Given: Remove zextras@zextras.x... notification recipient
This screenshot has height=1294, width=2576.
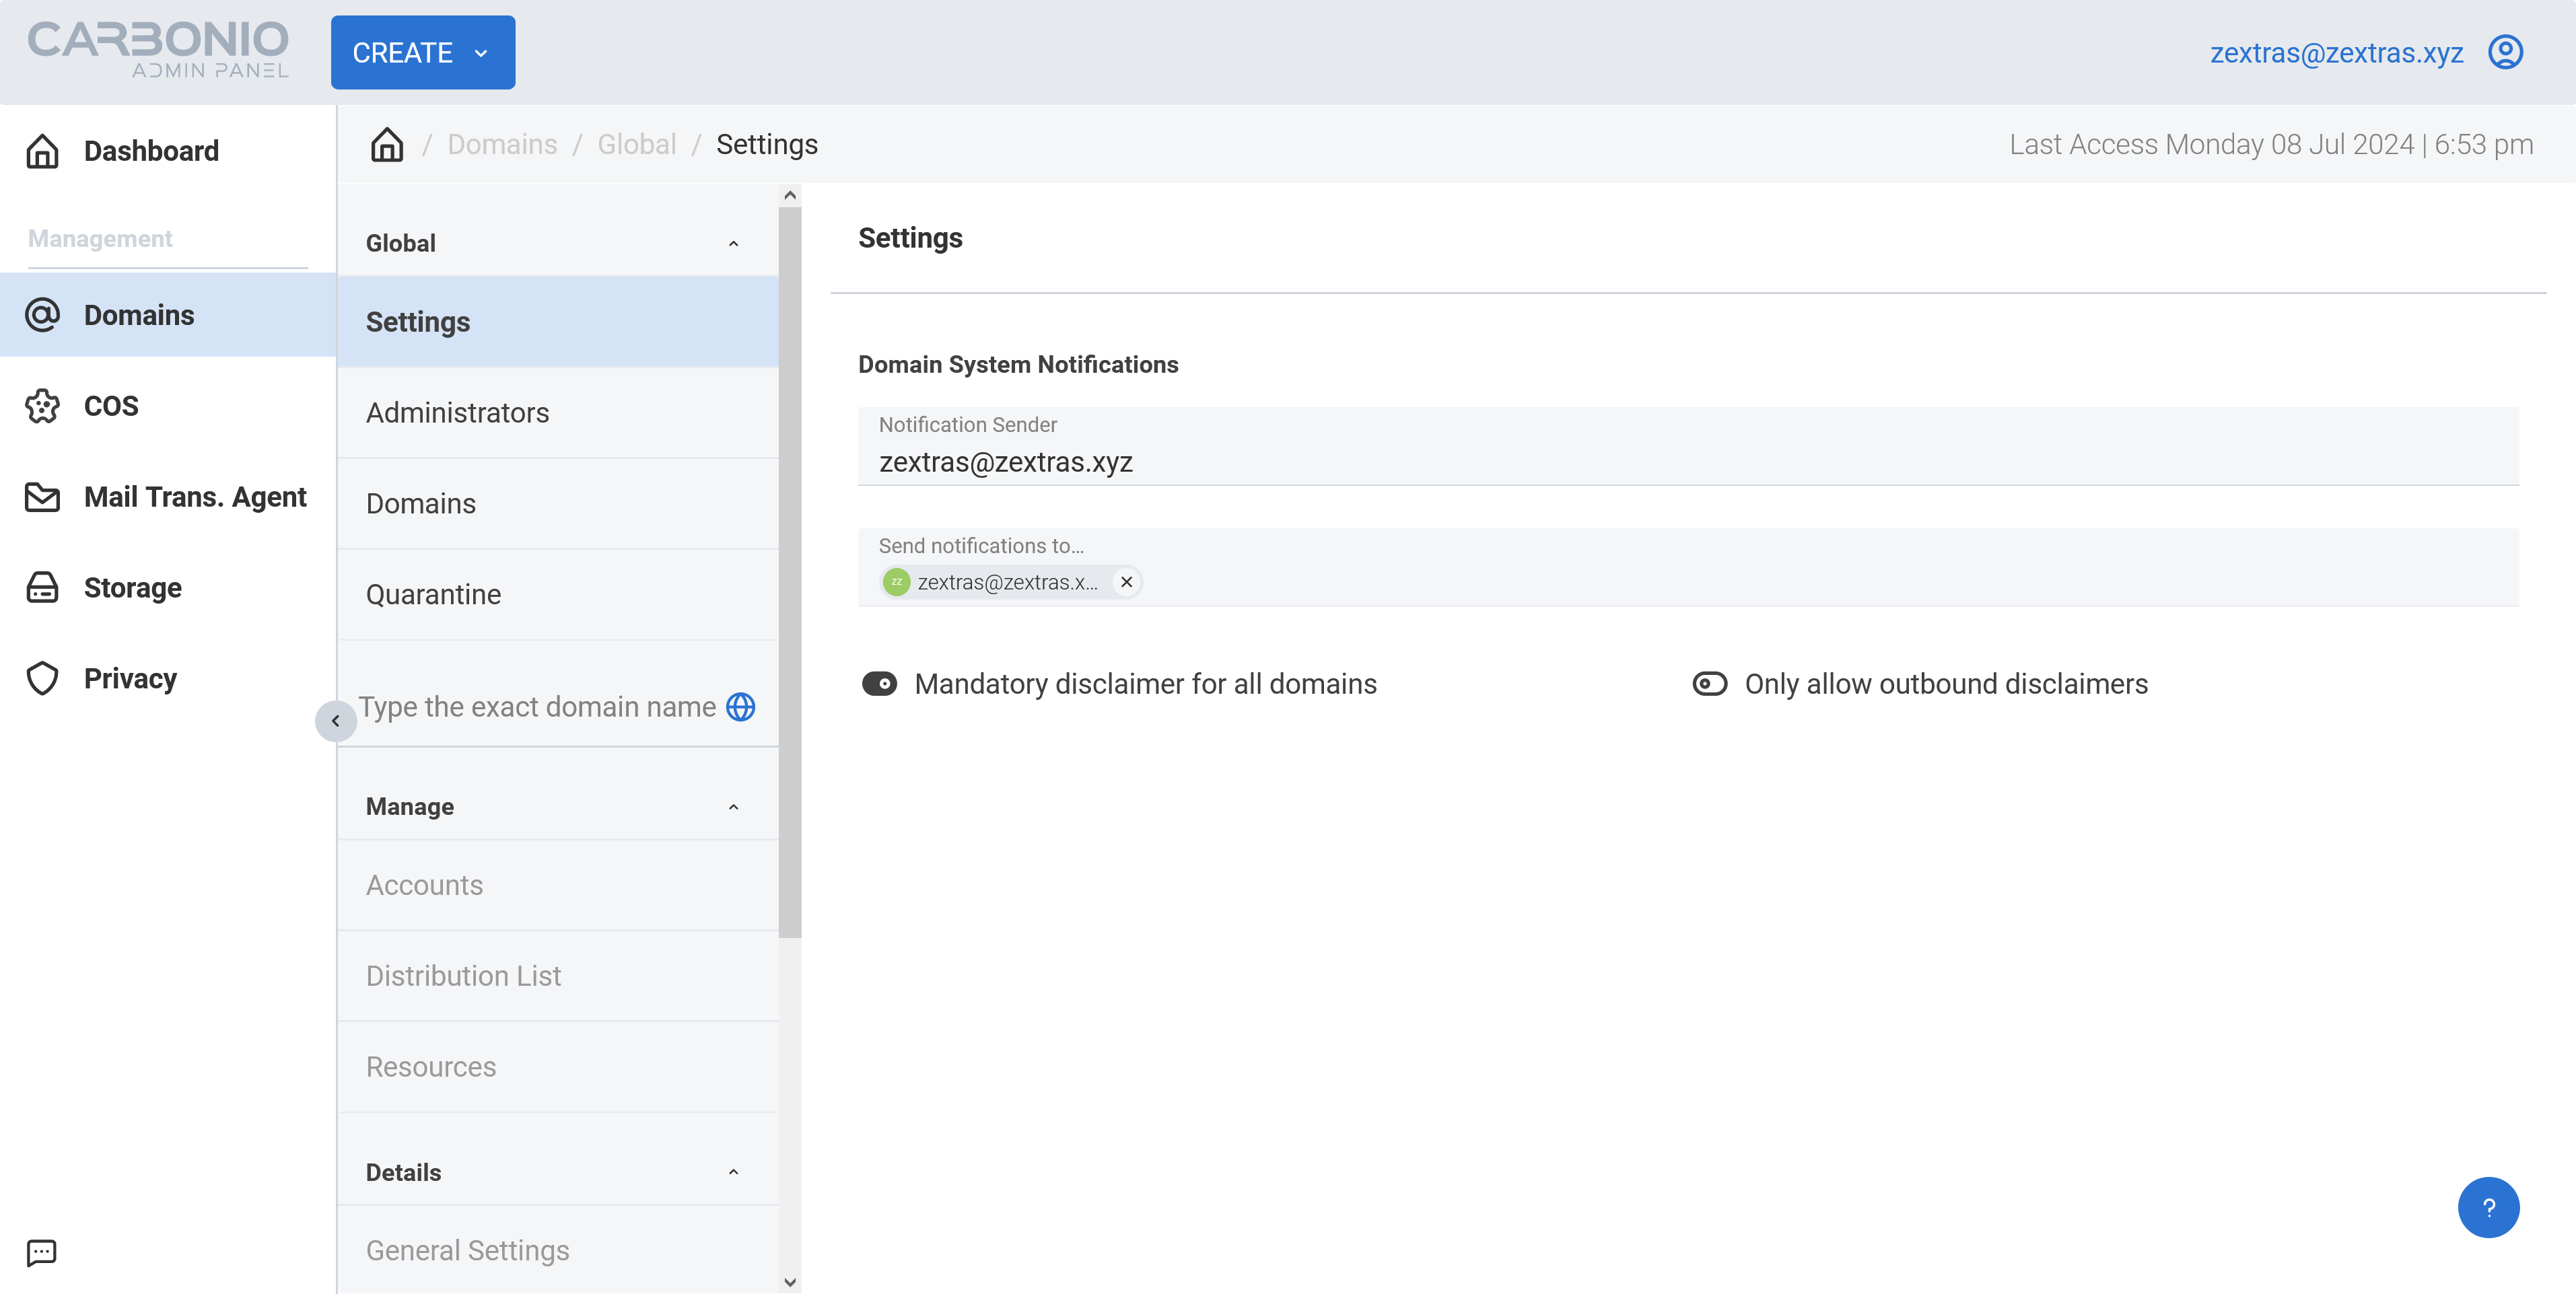Looking at the screenshot, I should click(x=1127, y=581).
